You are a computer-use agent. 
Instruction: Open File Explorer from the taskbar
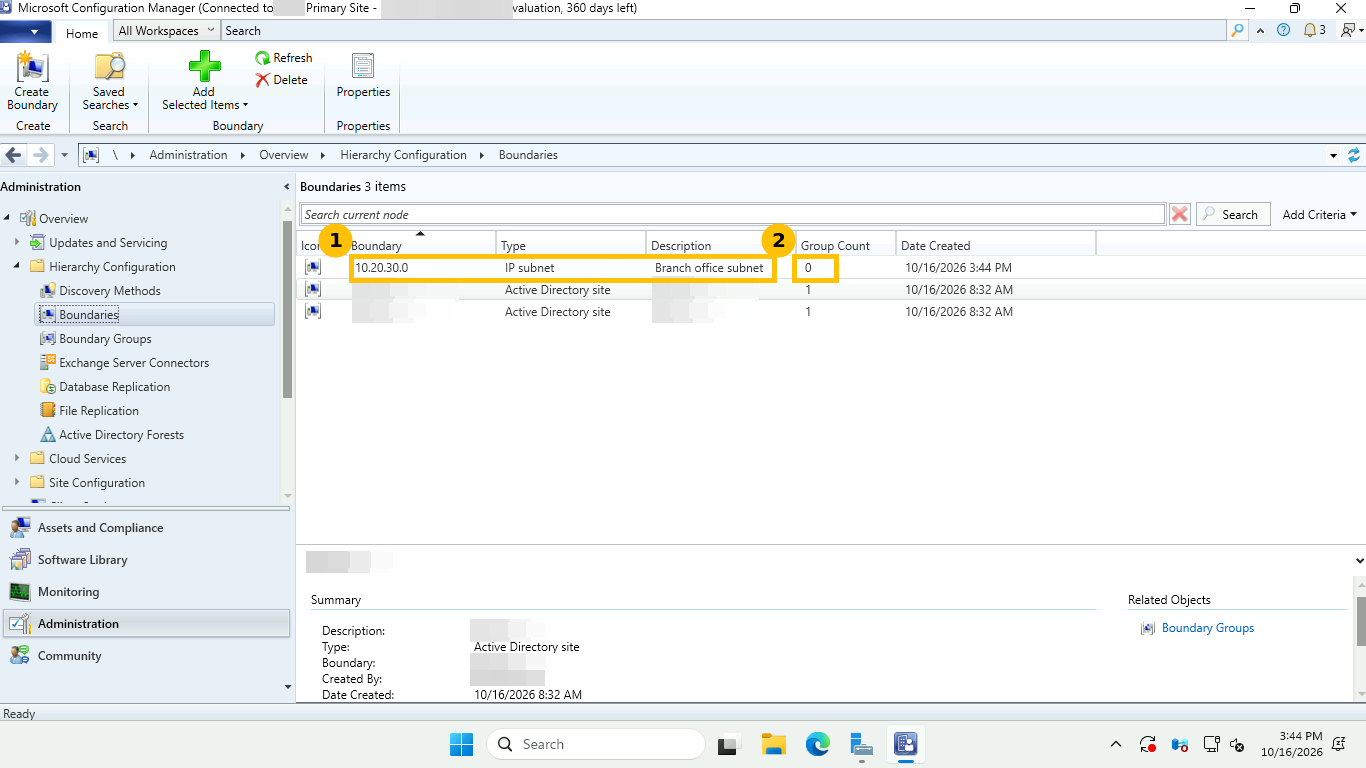click(x=773, y=744)
